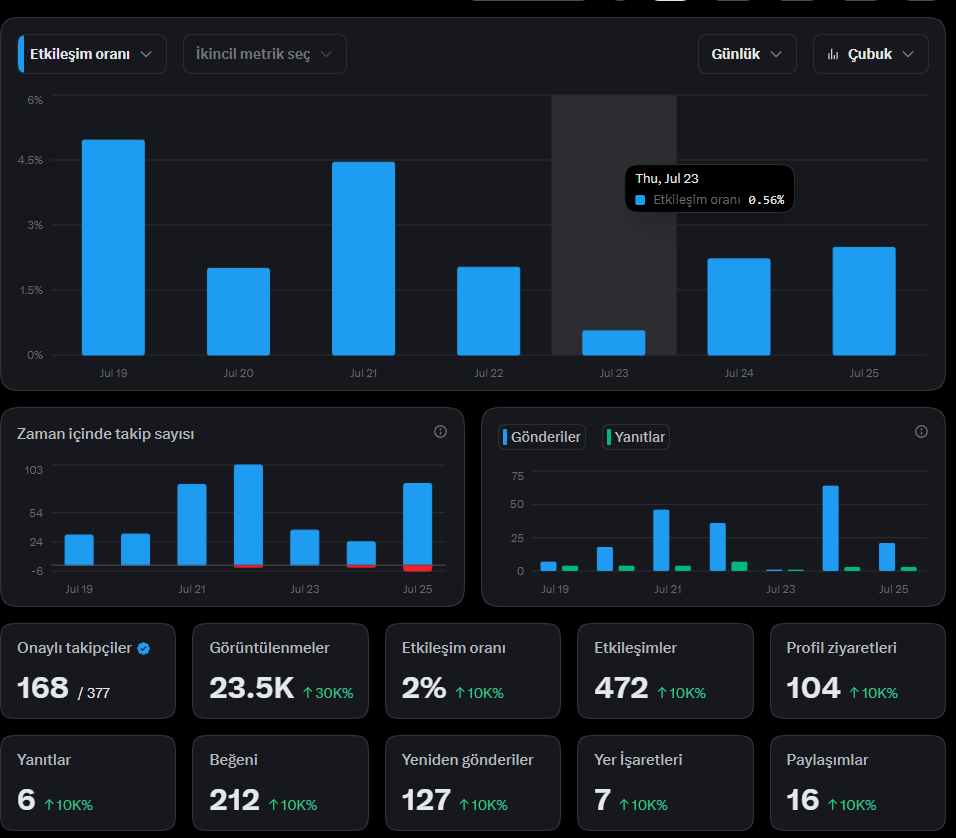Select the Profil ziyaretleri stat card

[858, 671]
